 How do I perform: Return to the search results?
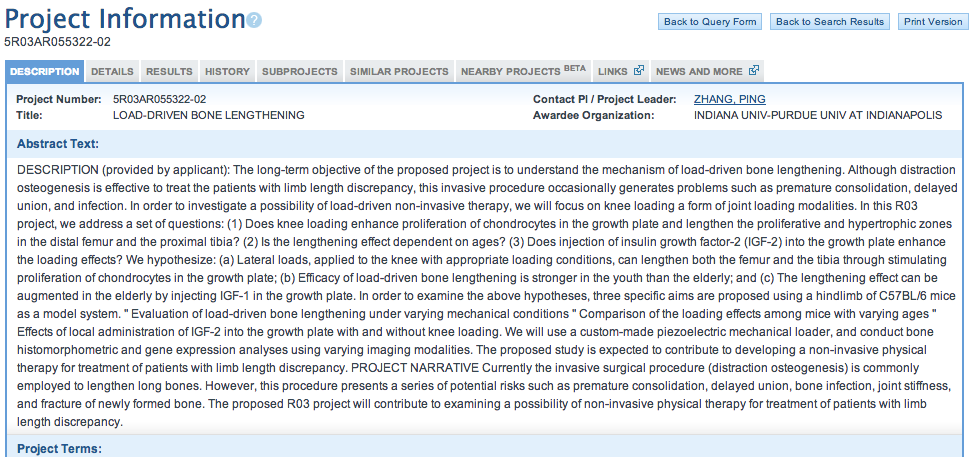tap(830, 22)
